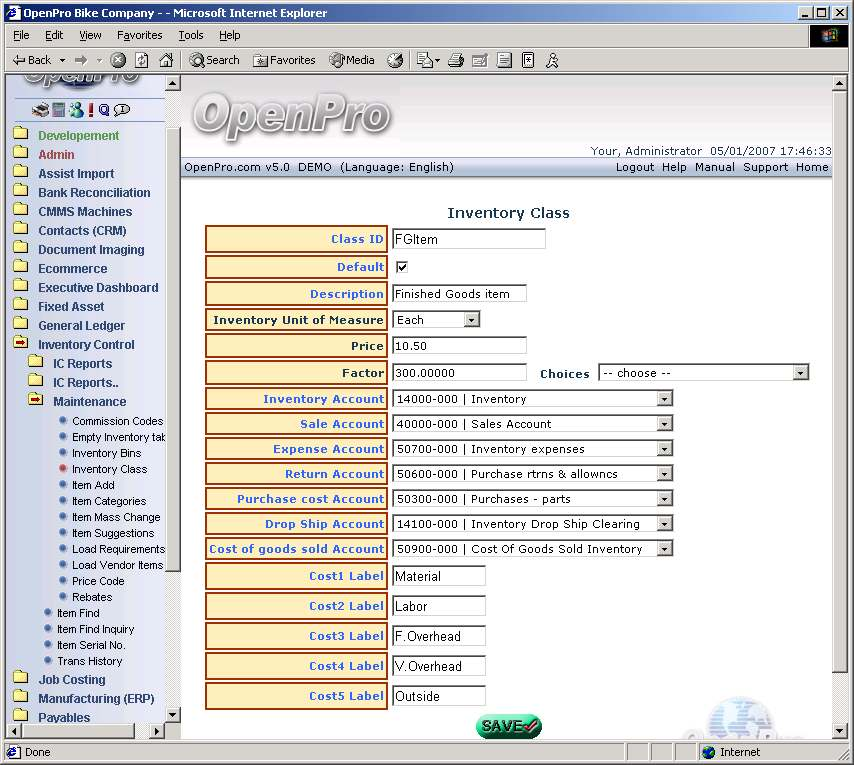Go to Home via toolbar house icon
The width and height of the screenshot is (854, 765).
pos(166,60)
